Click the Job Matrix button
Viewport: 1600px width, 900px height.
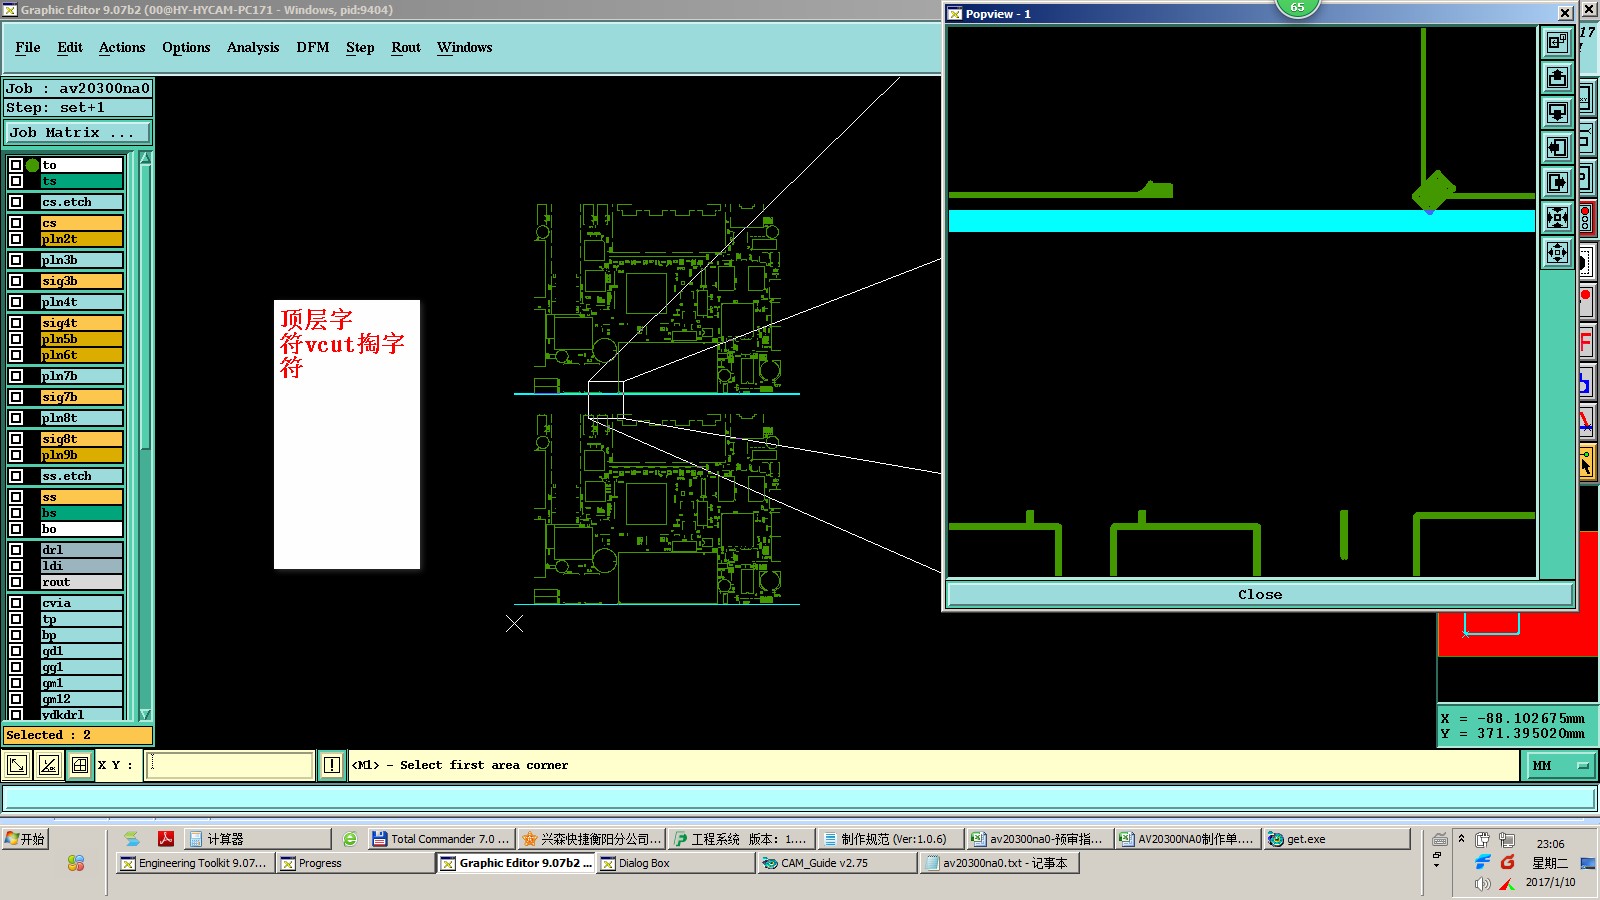point(78,132)
